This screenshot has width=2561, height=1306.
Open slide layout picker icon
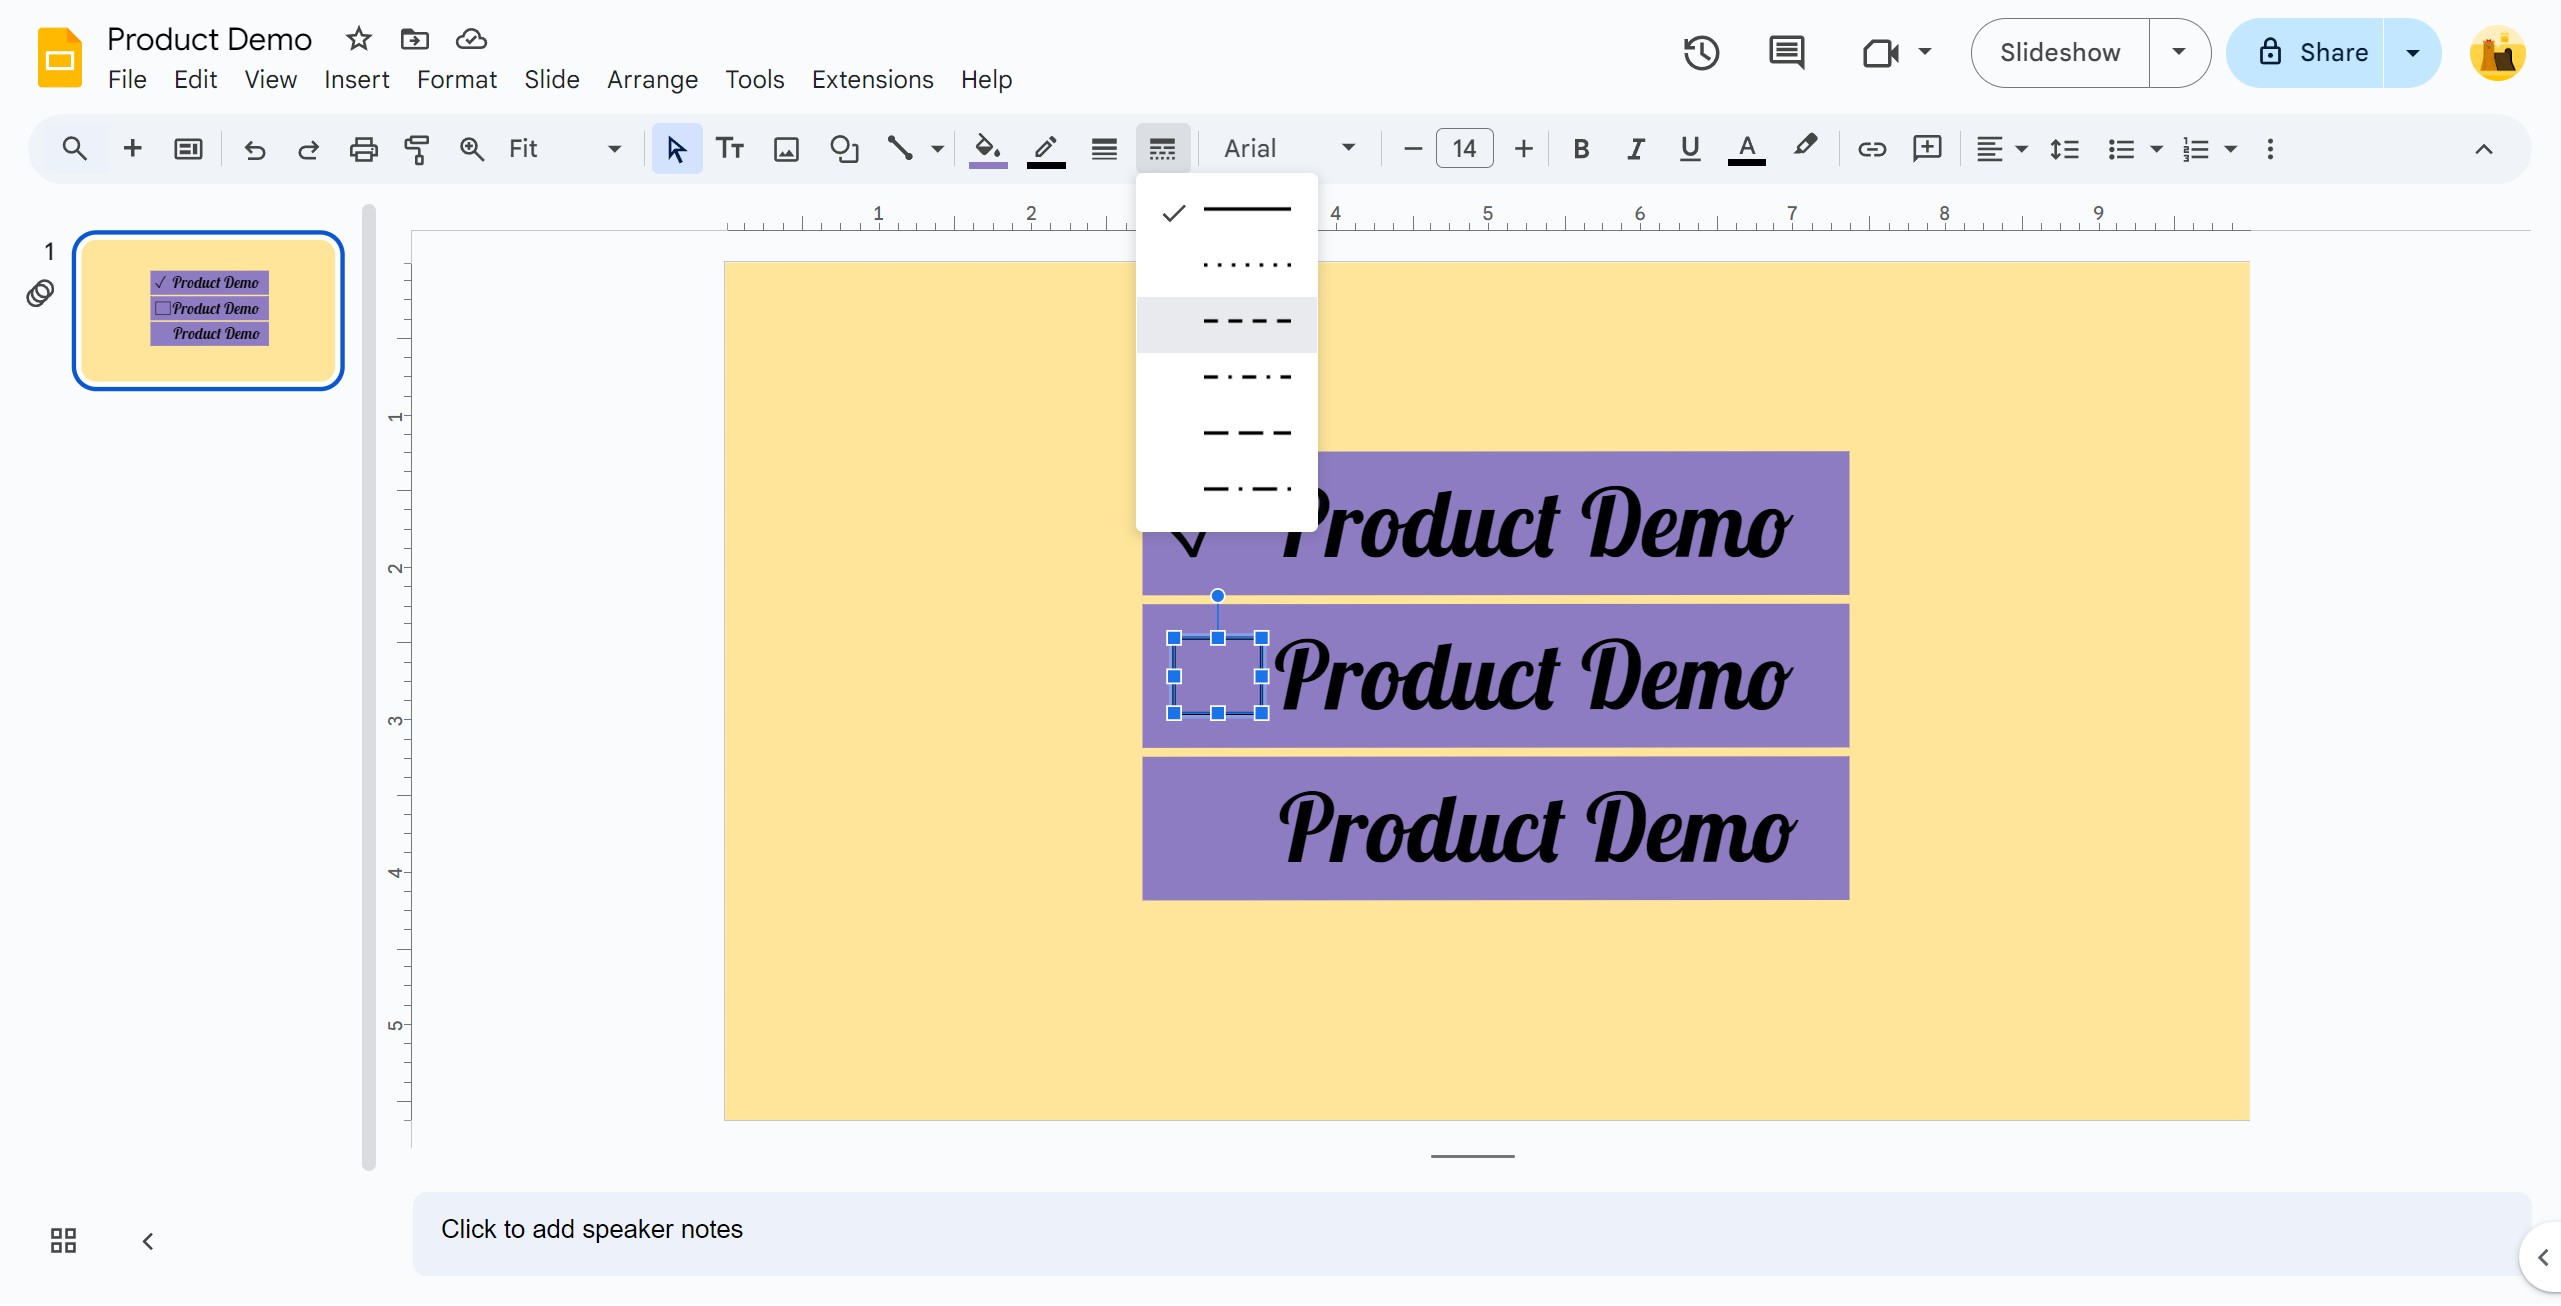click(x=188, y=149)
